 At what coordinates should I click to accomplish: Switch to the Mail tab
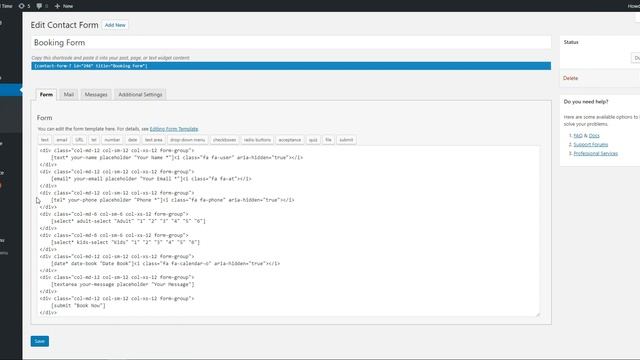[69, 94]
